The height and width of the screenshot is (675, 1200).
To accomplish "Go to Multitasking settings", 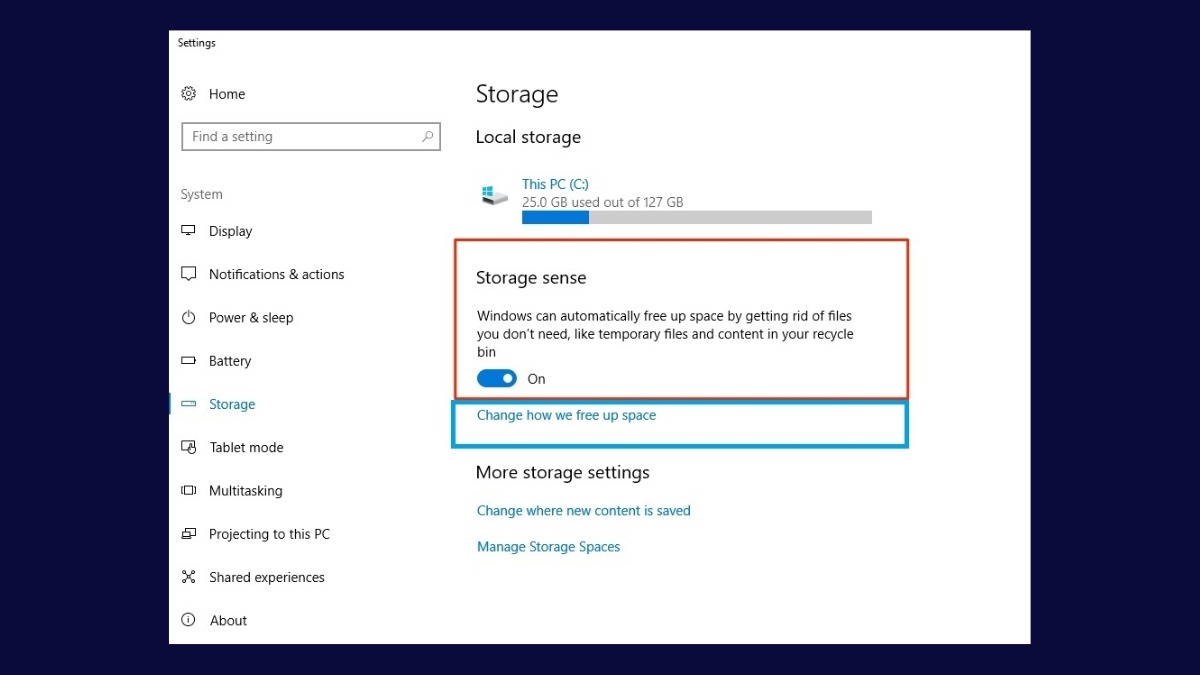I will pos(245,491).
